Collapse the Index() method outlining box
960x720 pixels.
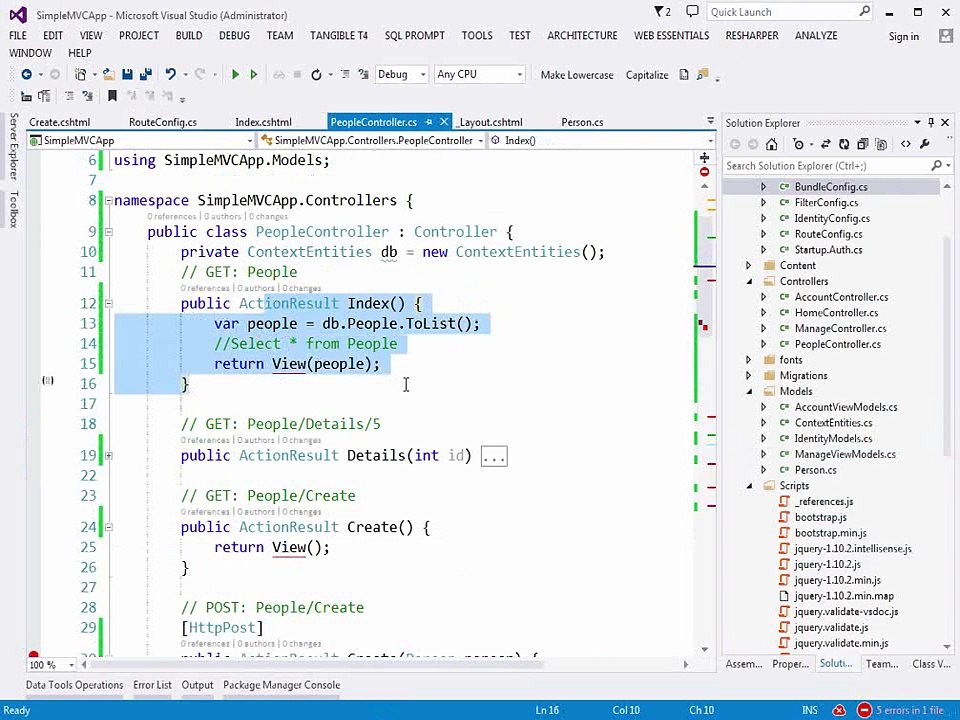point(108,304)
